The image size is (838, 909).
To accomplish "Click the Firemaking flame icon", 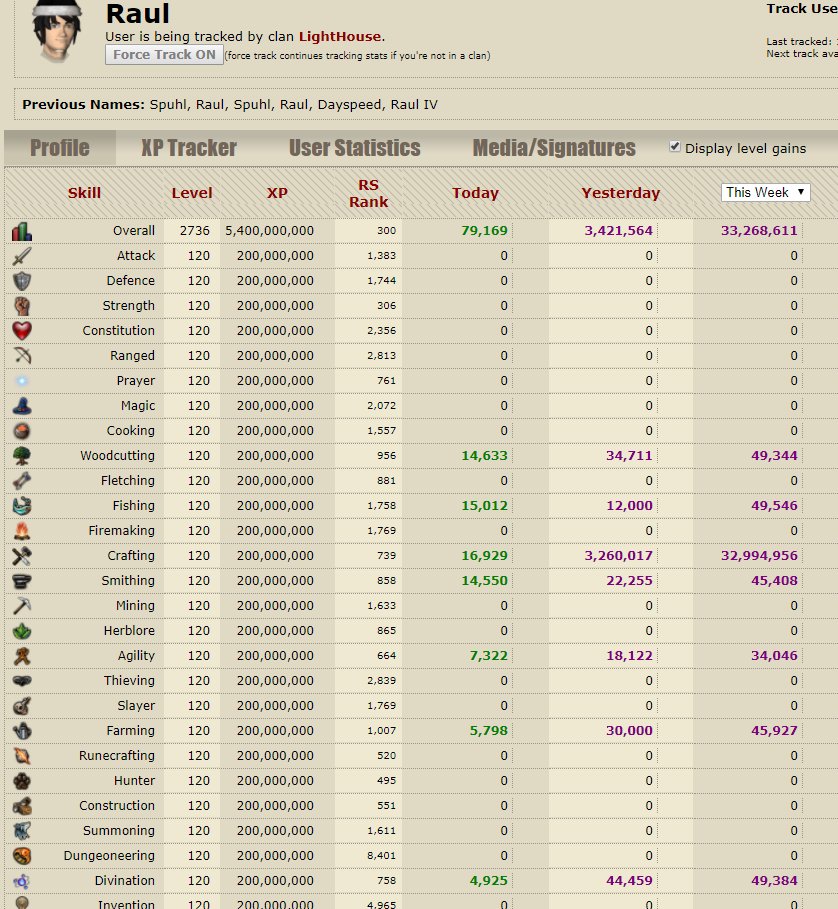I will click(22, 530).
